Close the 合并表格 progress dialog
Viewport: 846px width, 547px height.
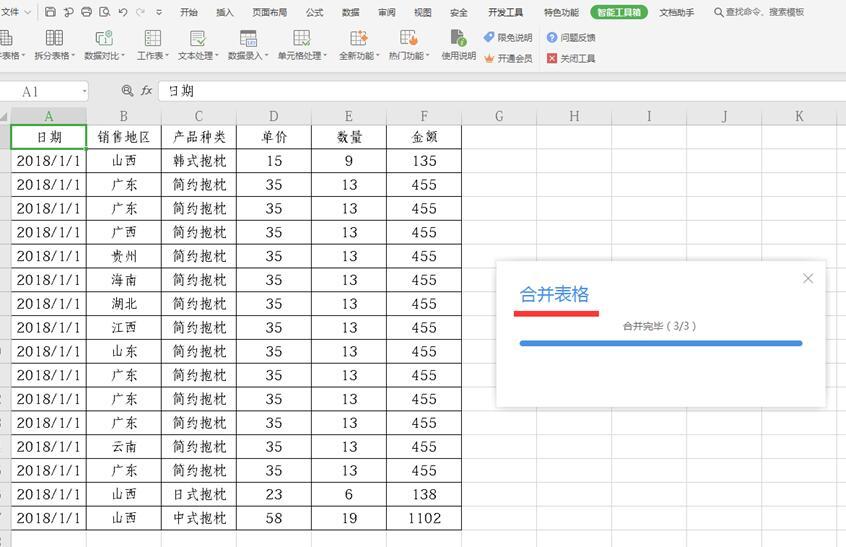(x=808, y=278)
